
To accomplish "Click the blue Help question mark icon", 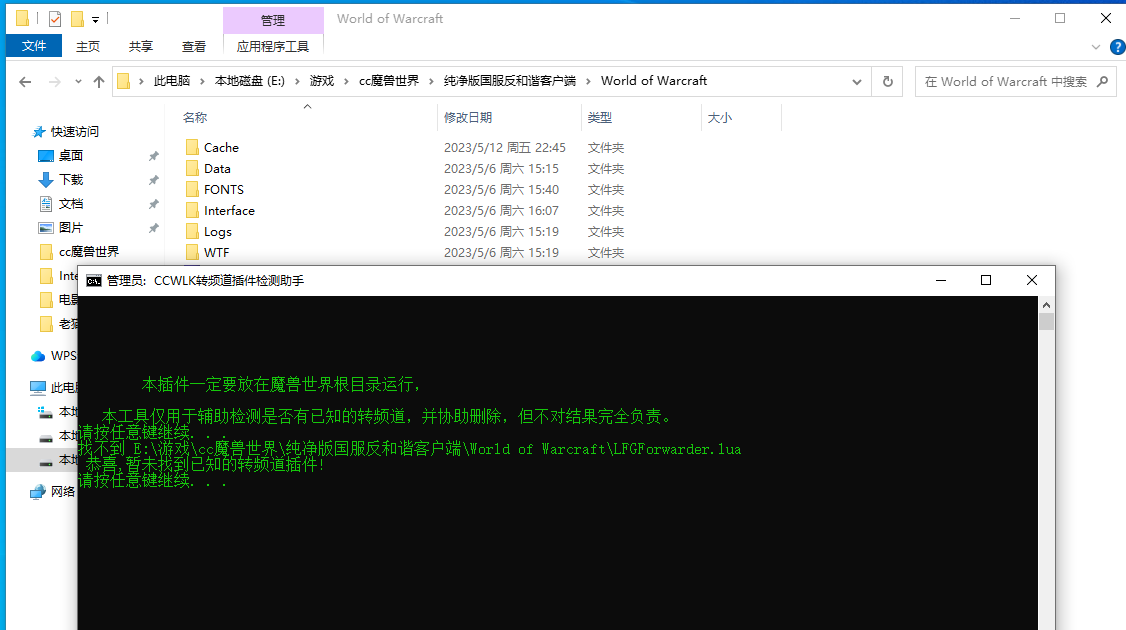I will 1117,46.
